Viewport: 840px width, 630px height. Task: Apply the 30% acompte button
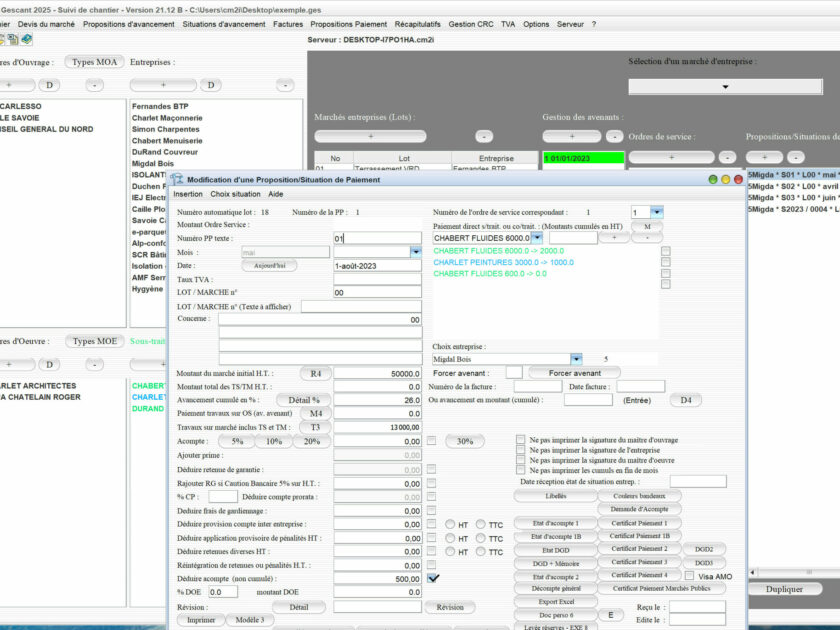coord(465,441)
